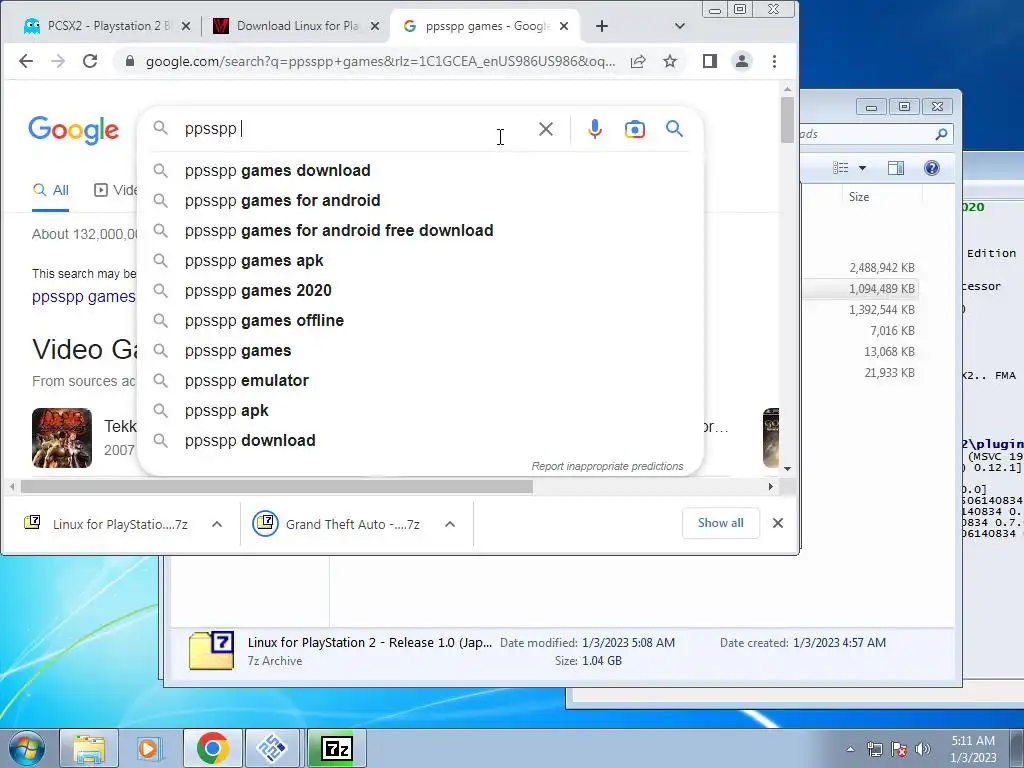Share this page from address bar
Screen dimensions: 1024x768
pyautogui.click(x=638, y=61)
